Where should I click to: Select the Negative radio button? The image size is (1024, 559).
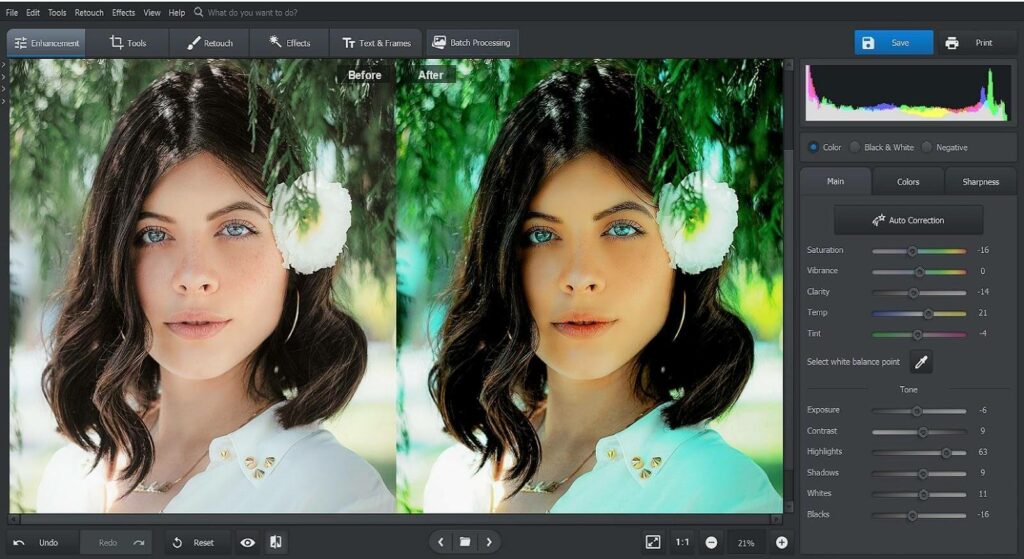927,148
